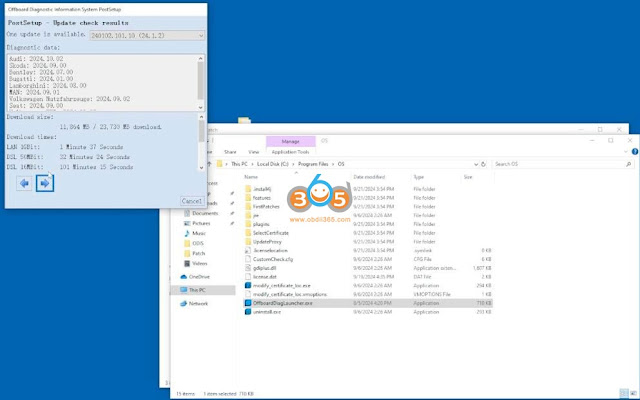The height and width of the screenshot is (400, 640).
Task: Open File Explorer help icon
Action: click(635, 151)
